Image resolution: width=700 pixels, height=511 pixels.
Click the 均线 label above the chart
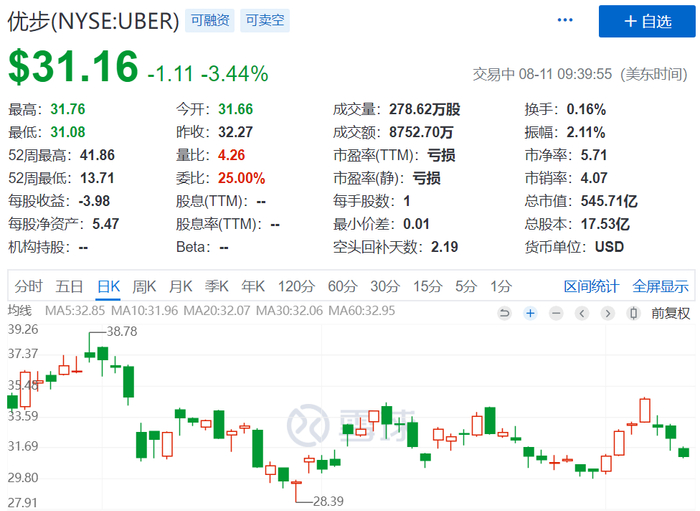[20, 311]
